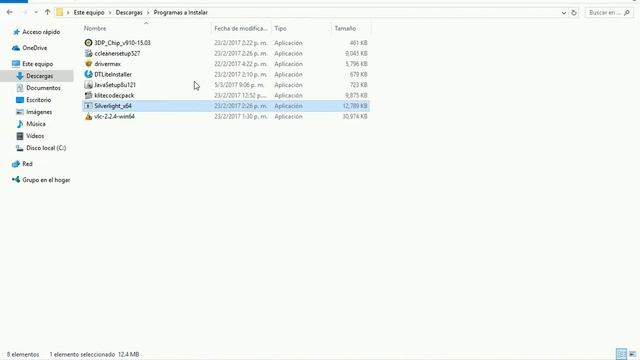Select 'Red' in navigation pane
The height and width of the screenshot is (360, 640).
pos(27,164)
